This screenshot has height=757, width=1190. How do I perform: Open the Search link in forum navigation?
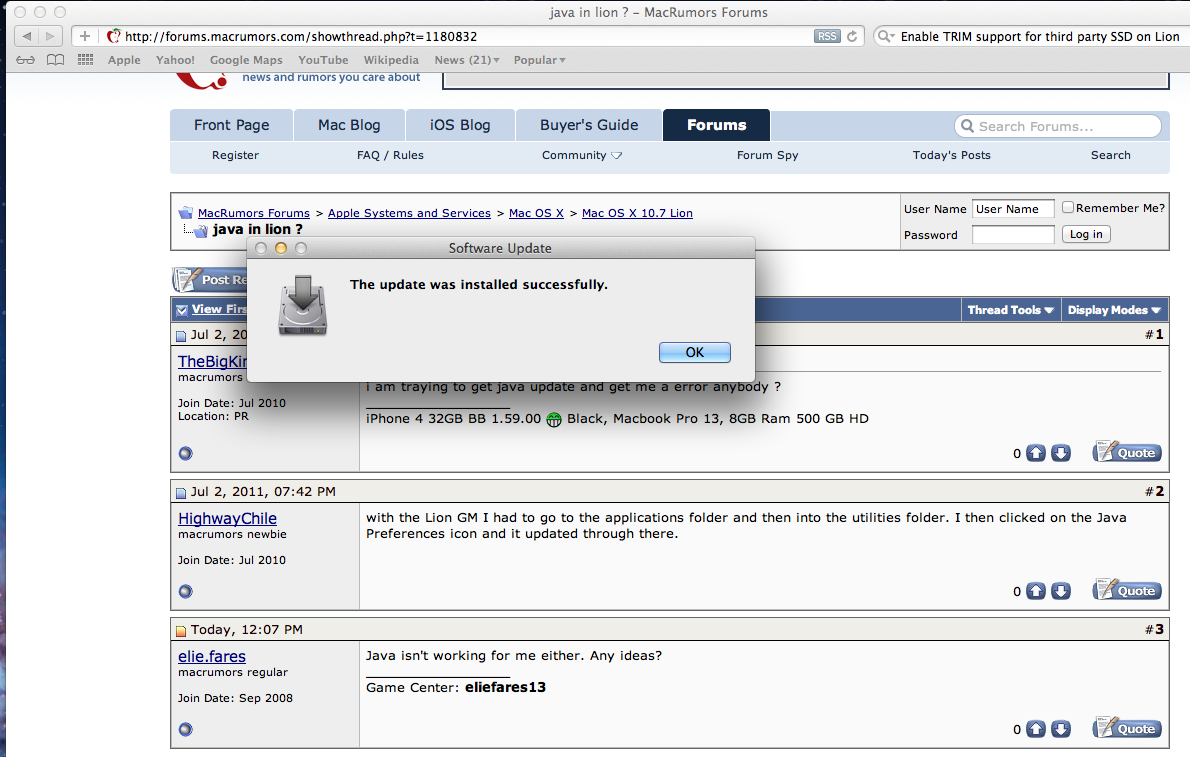click(1110, 155)
